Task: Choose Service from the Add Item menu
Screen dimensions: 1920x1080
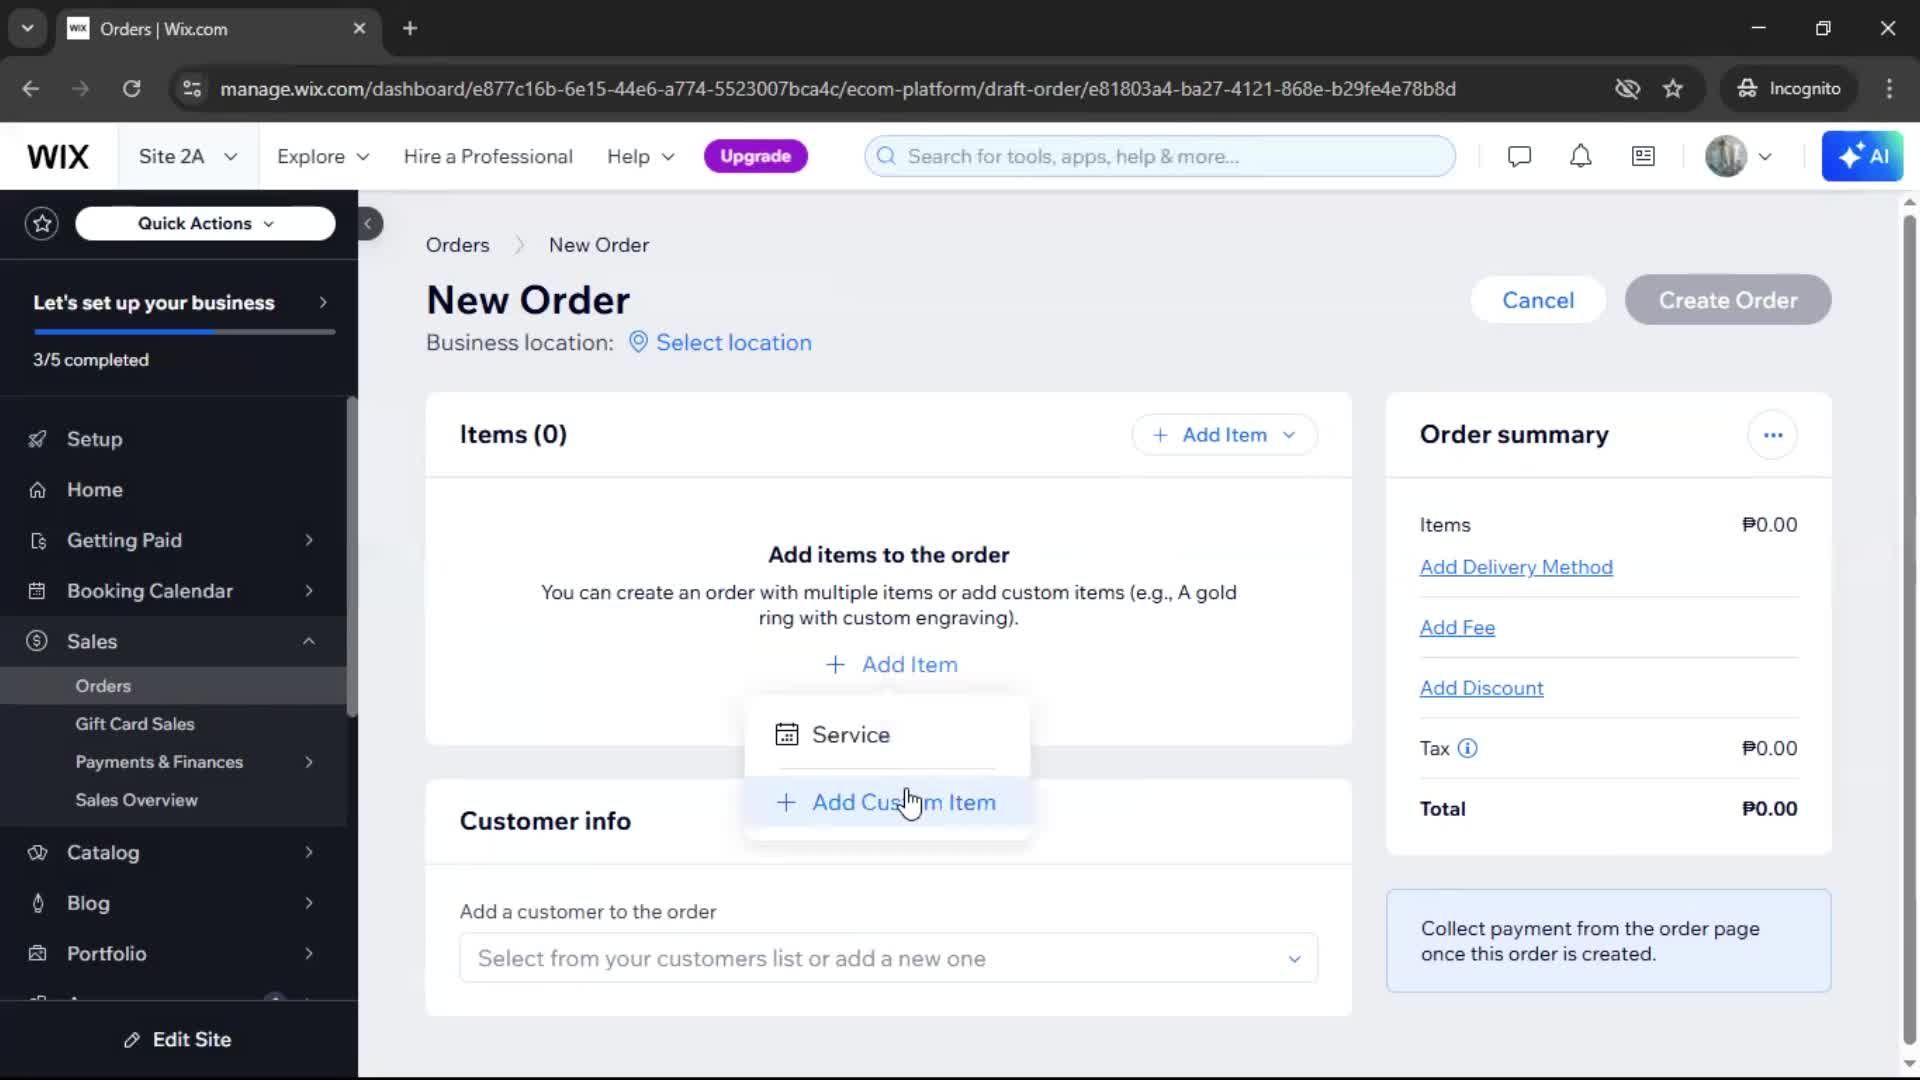Action: click(x=887, y=735)
